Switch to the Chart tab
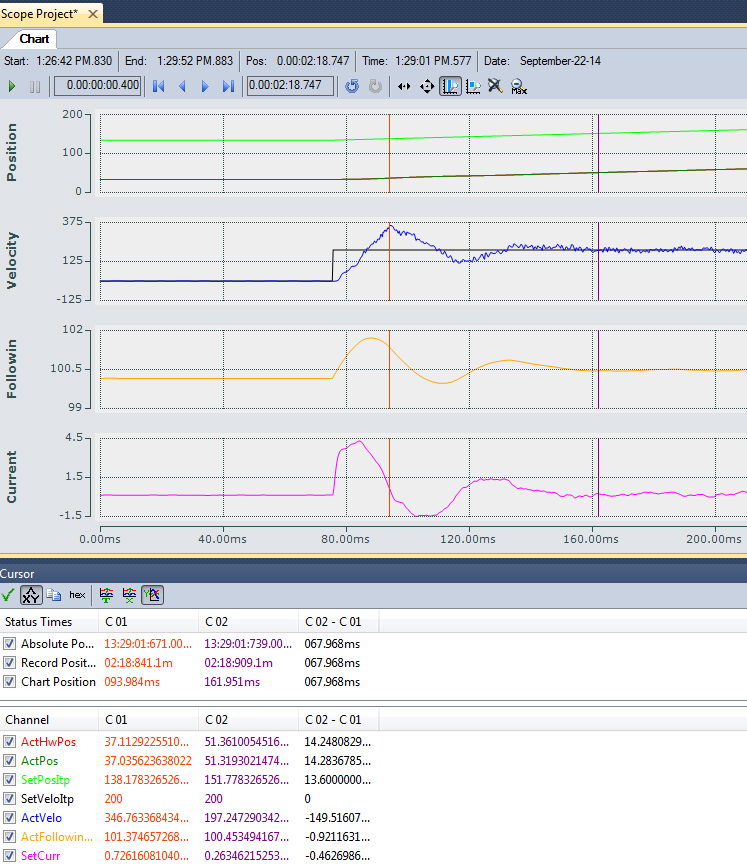Screen dimensions: 747x867 coord(34,39)
